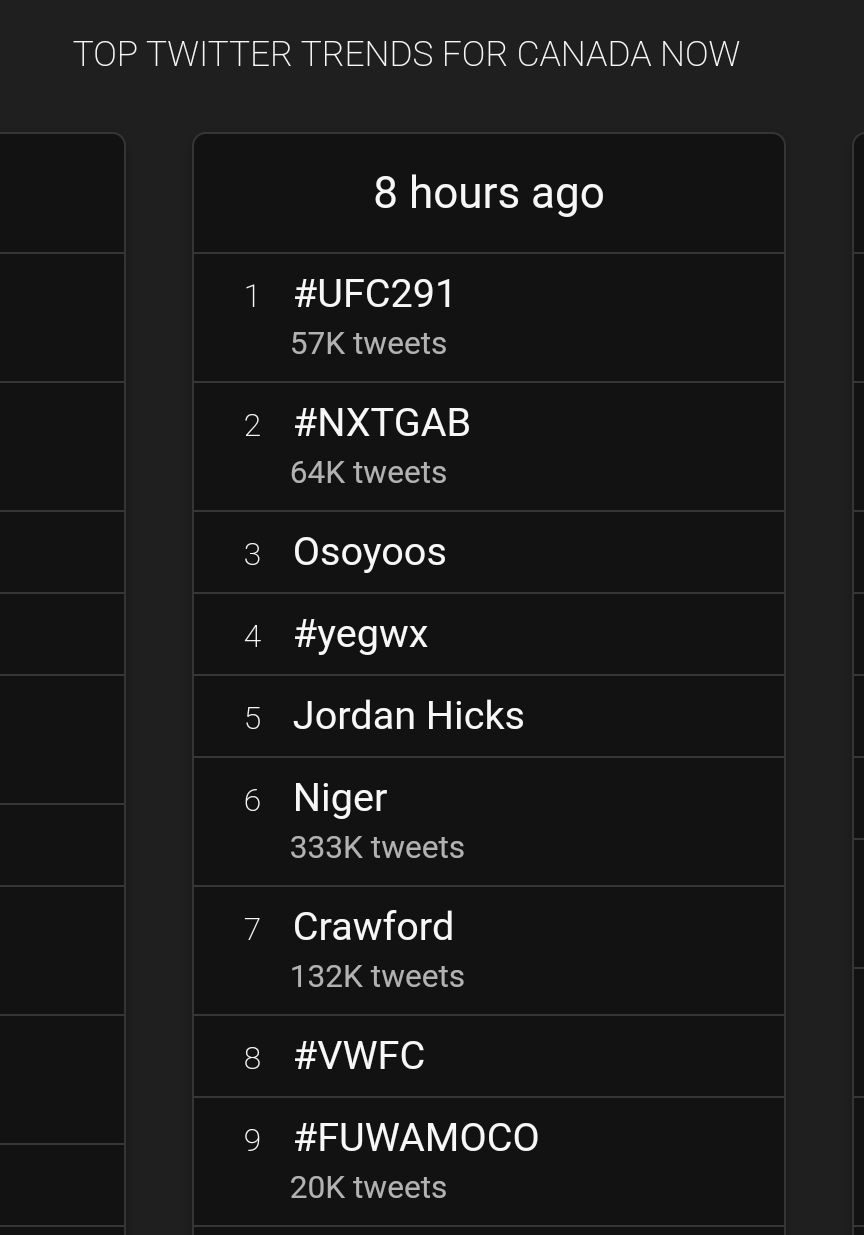
Task: Open the #FUWAMOCO hashtag
Action: 416,1138
